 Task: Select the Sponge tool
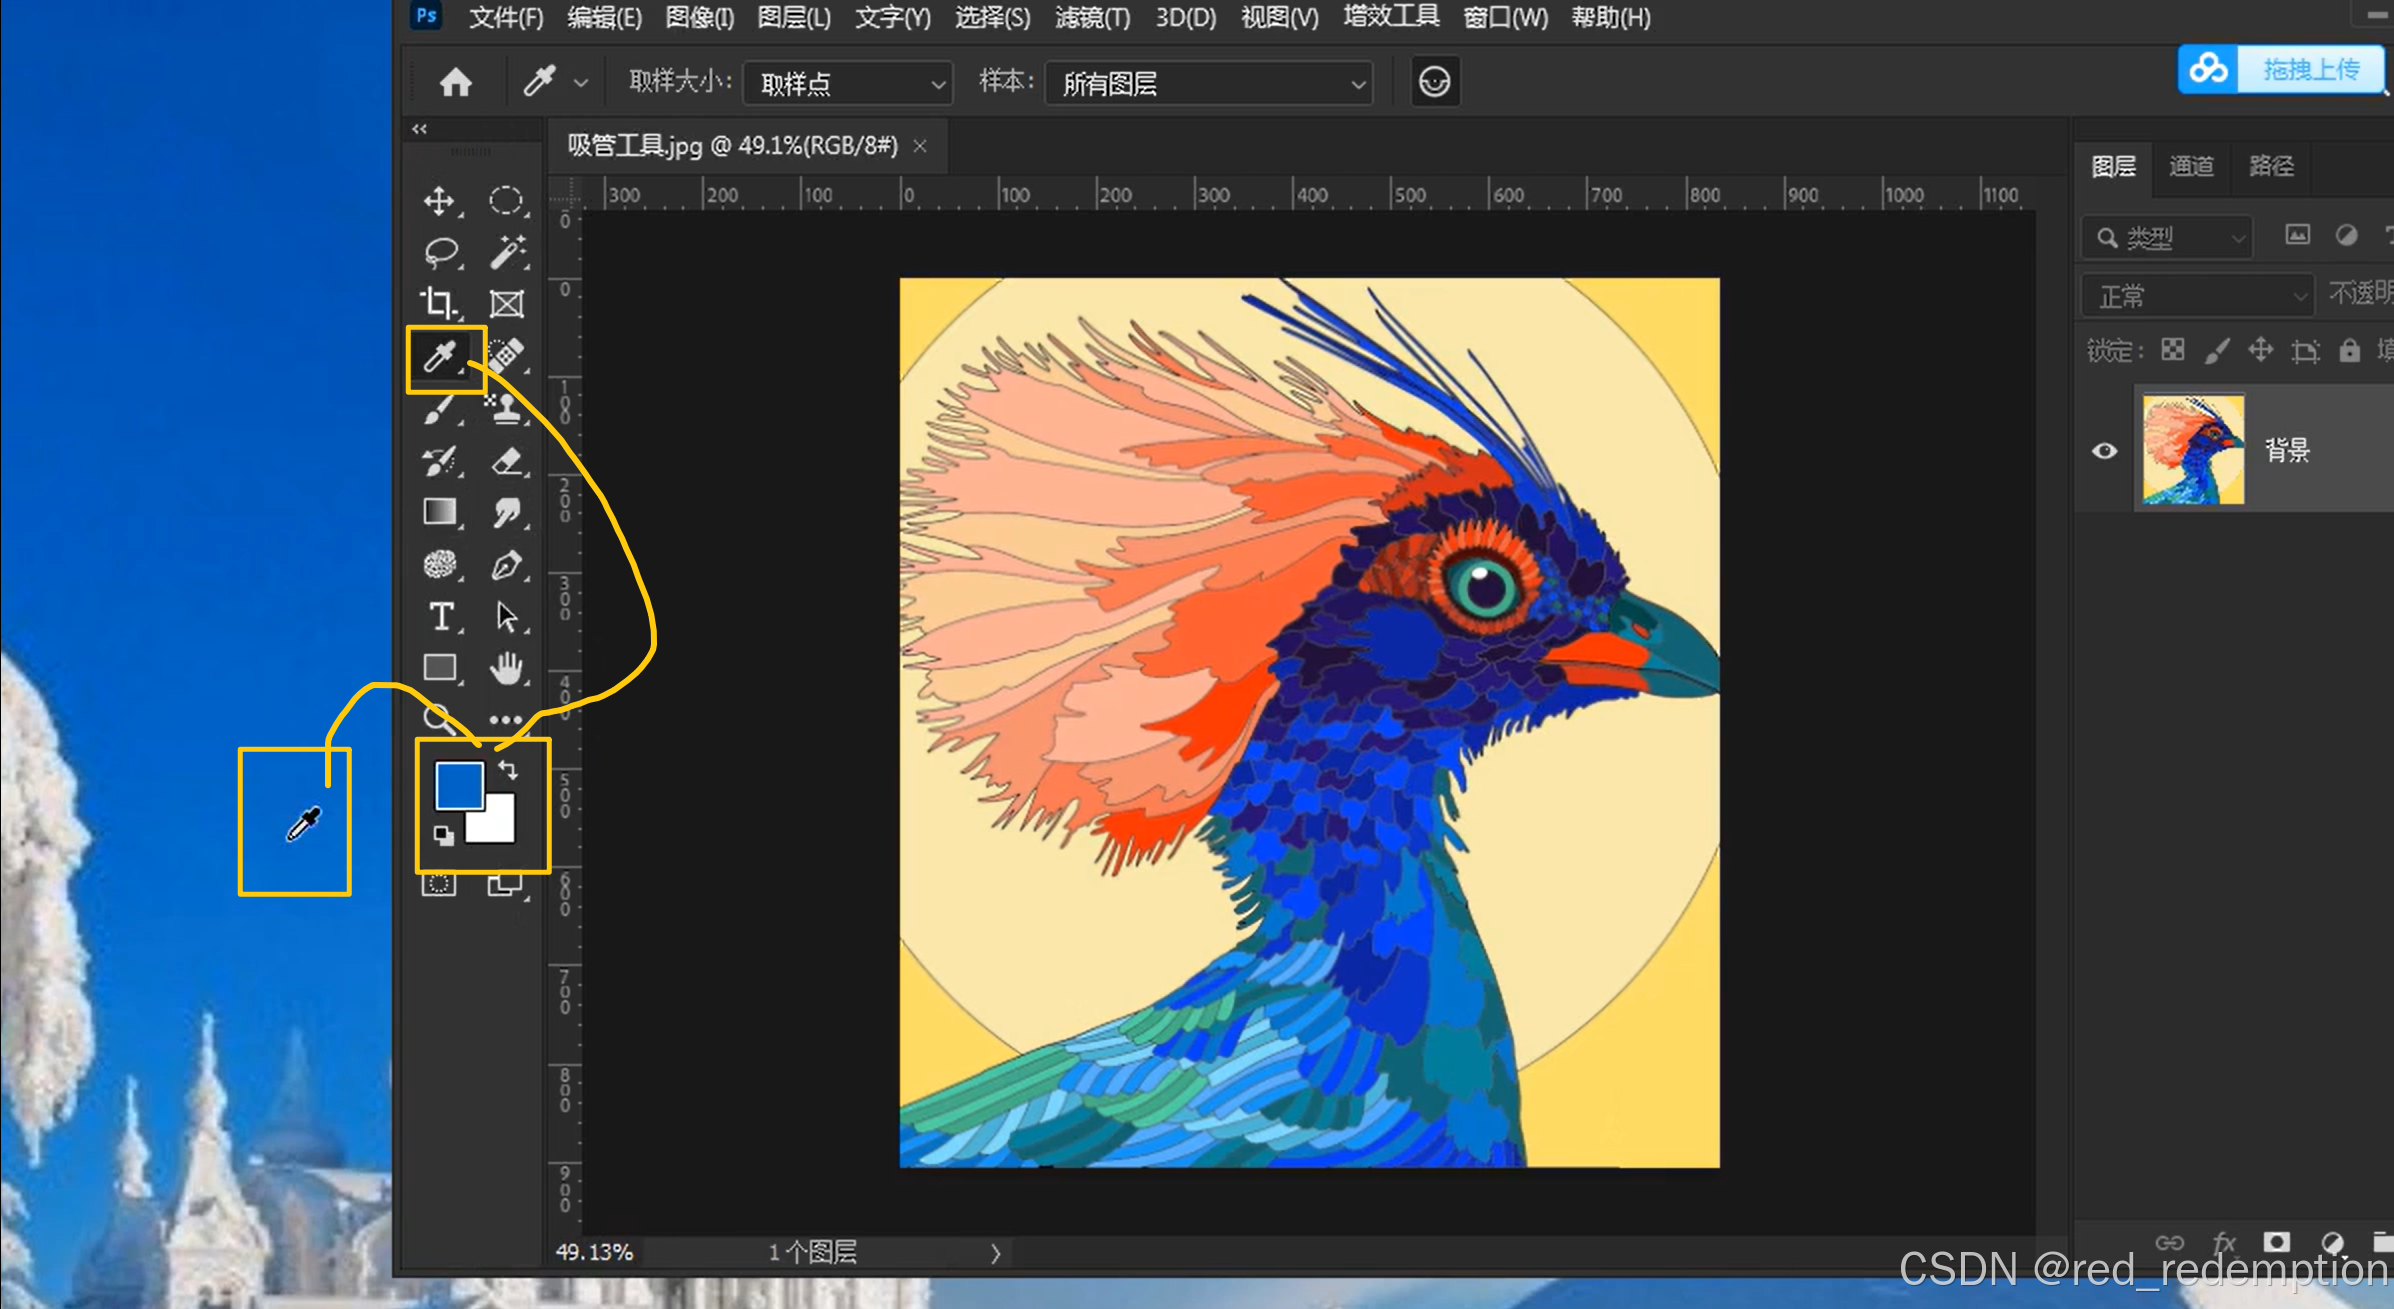441,564
